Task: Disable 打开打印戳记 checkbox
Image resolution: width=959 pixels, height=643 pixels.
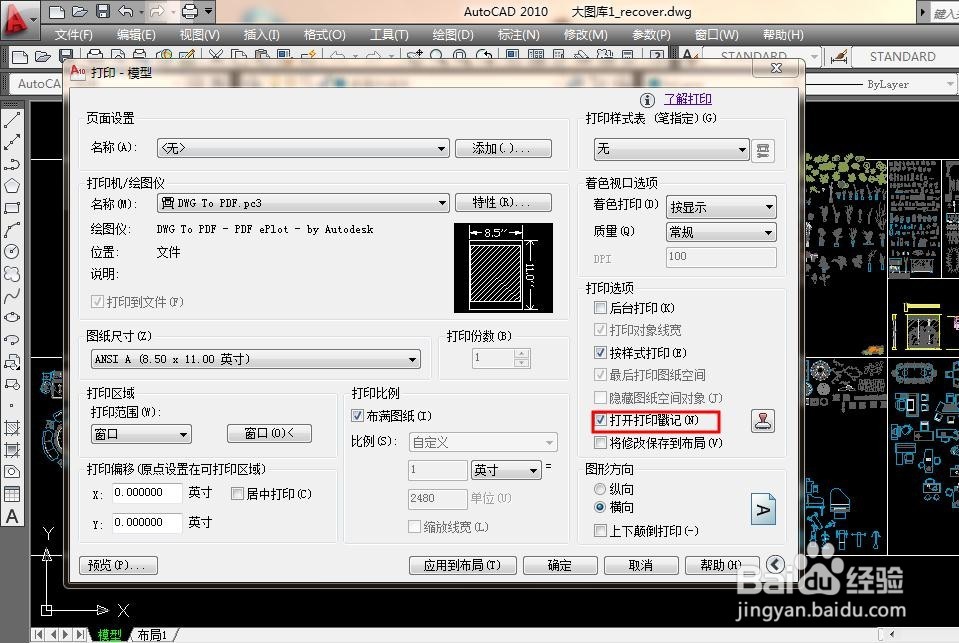Action: click(x=601, y=420)
